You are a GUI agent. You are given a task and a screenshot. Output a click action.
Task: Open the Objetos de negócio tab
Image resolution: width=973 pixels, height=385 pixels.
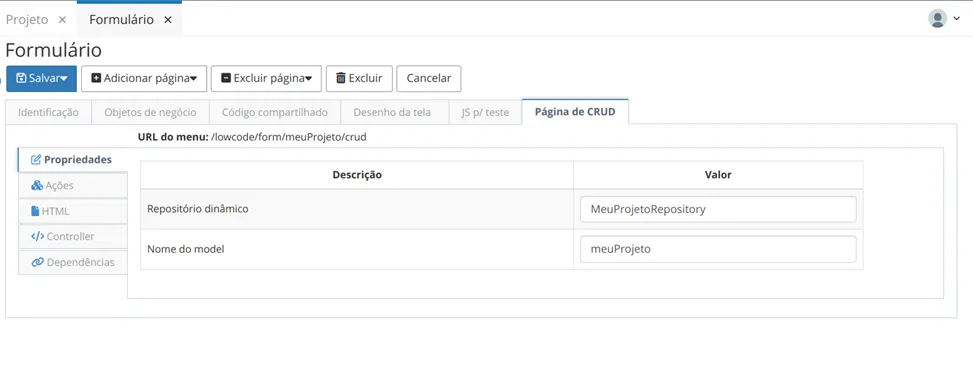(x=150, y=112)
